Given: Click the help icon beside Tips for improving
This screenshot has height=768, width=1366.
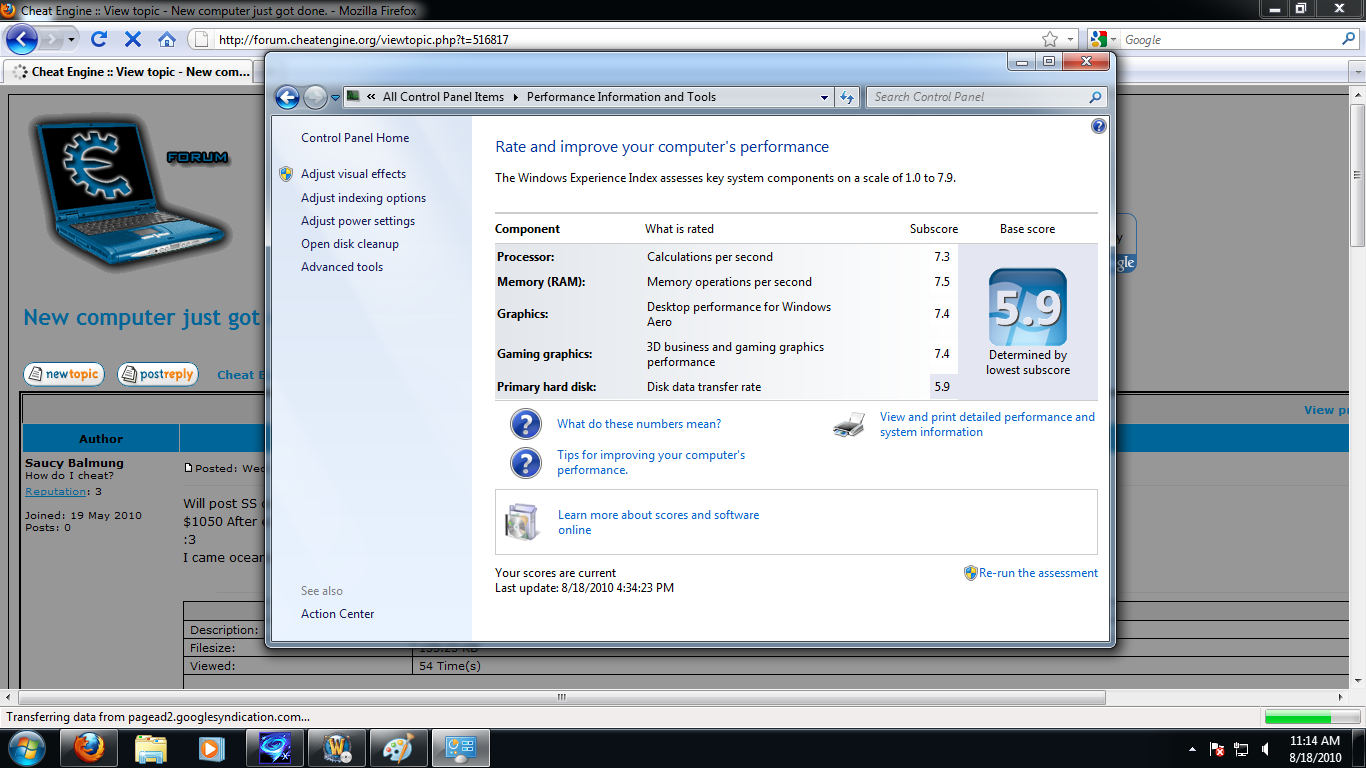Looking at the screenshot, I should coord(526,463).
